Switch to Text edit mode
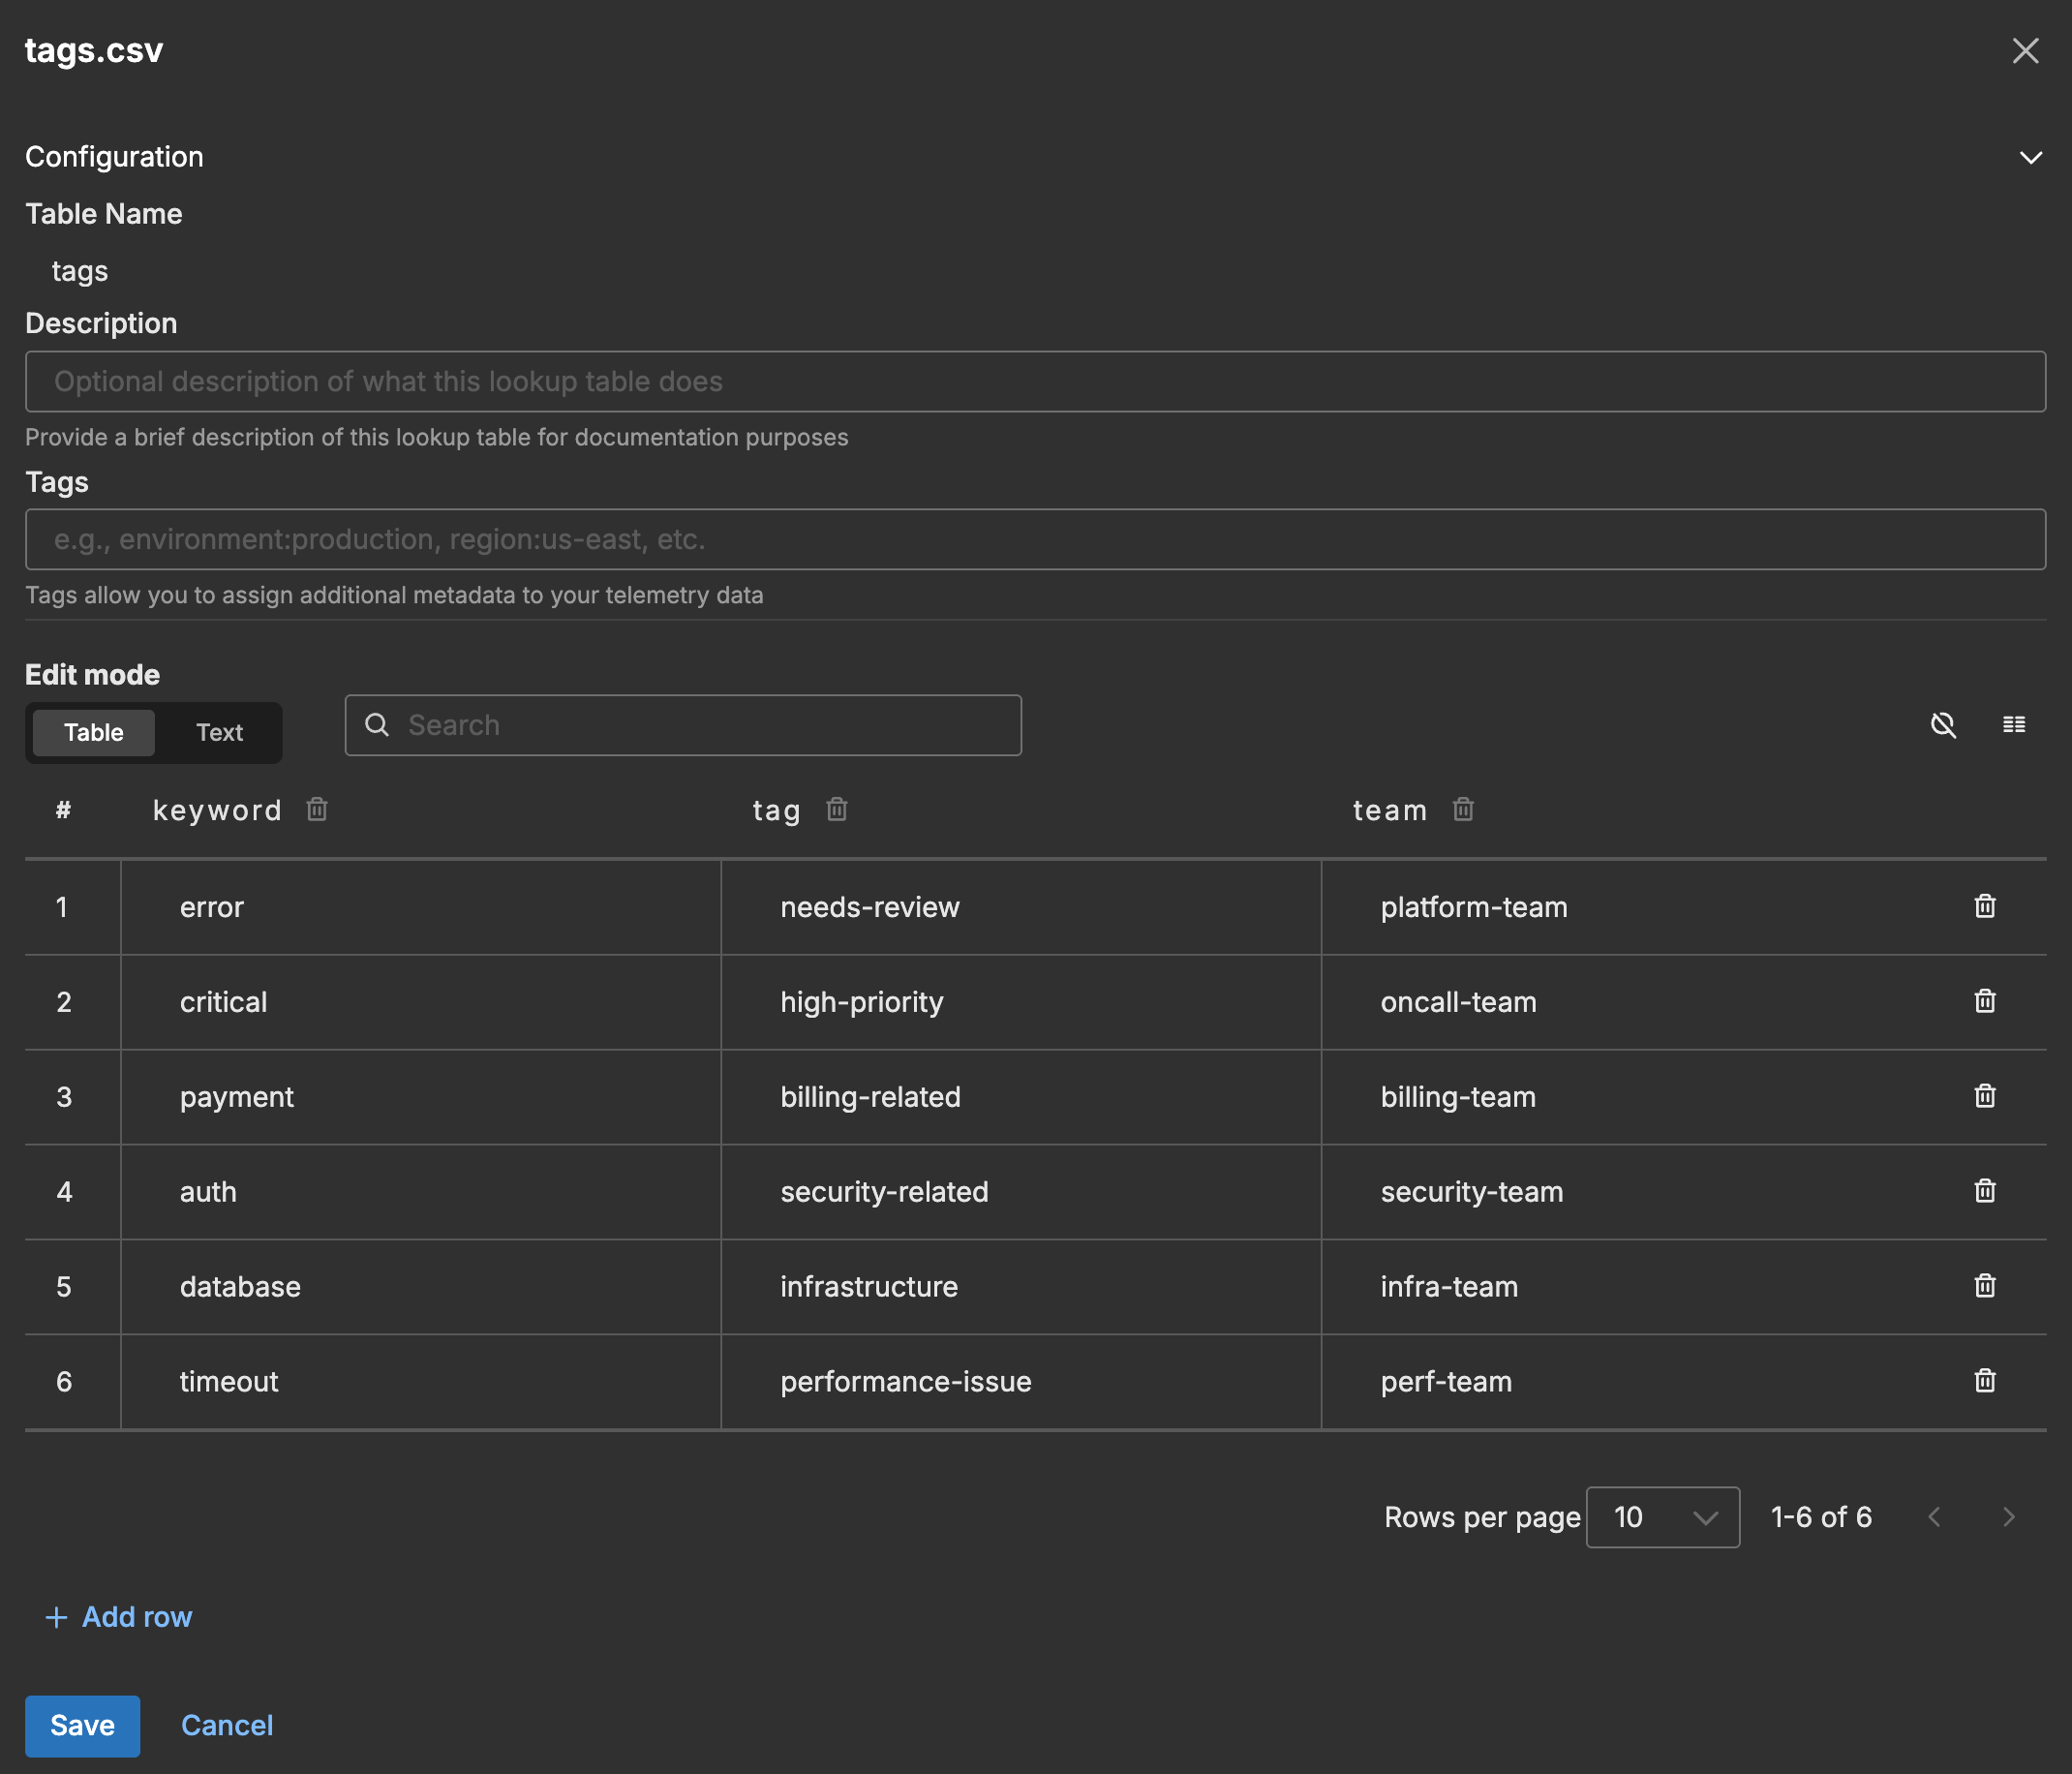 (219, 732)
